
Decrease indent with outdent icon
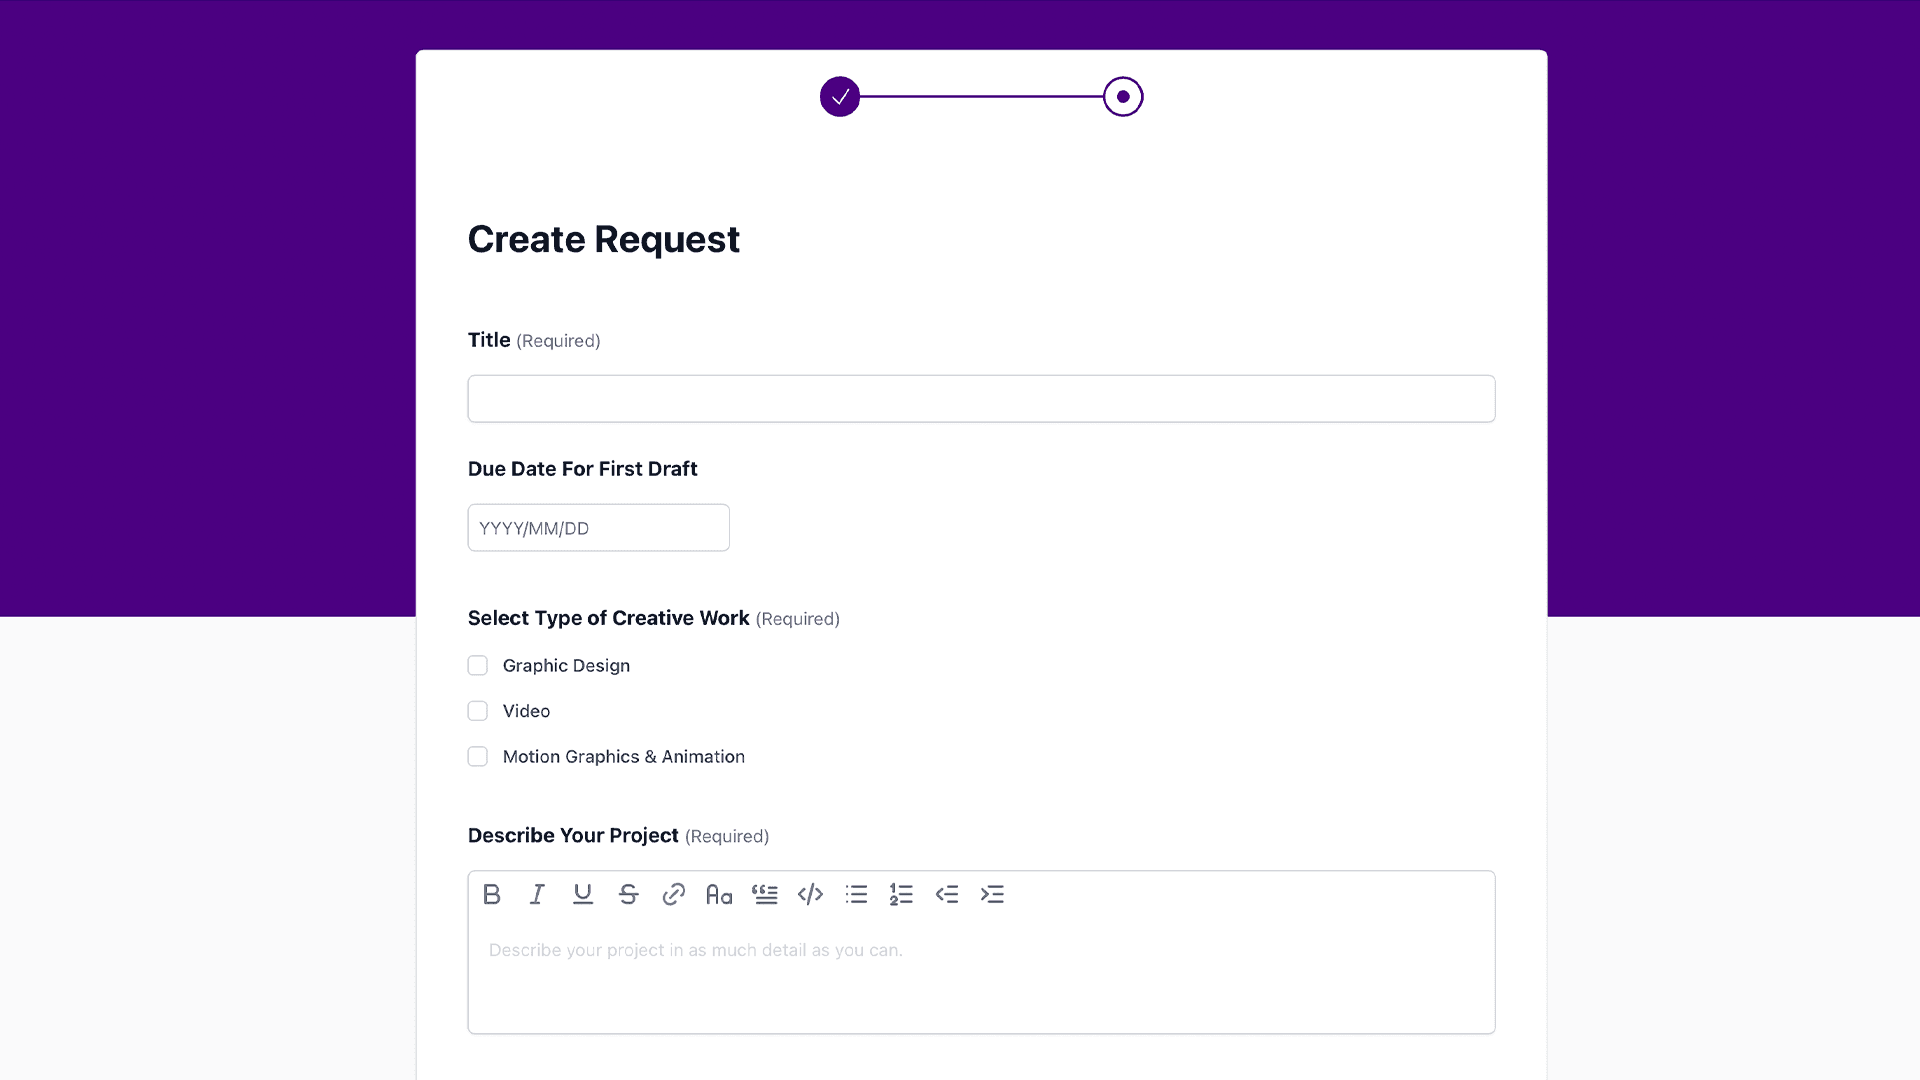click(947, 894)
